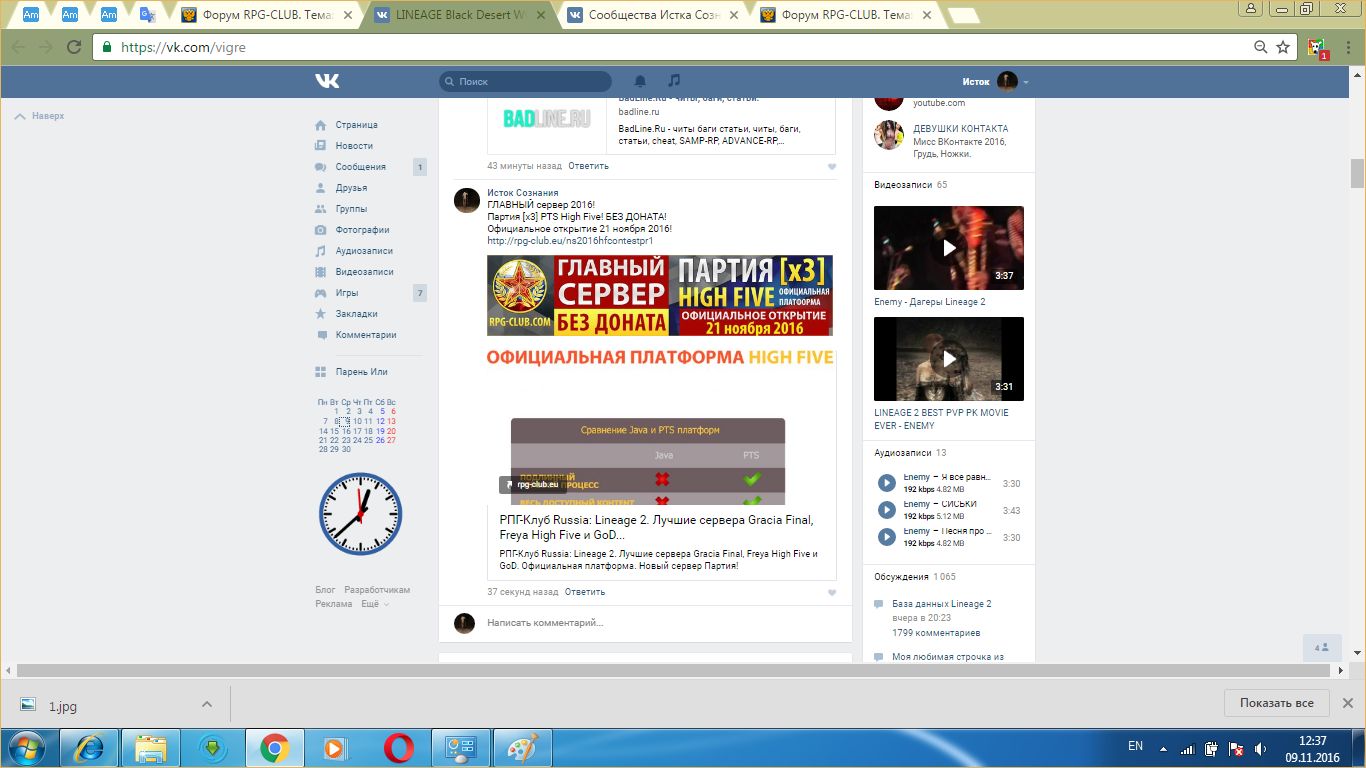Click Исток Сознания author name
This screenshot has width=1366, height=768.
522,192
